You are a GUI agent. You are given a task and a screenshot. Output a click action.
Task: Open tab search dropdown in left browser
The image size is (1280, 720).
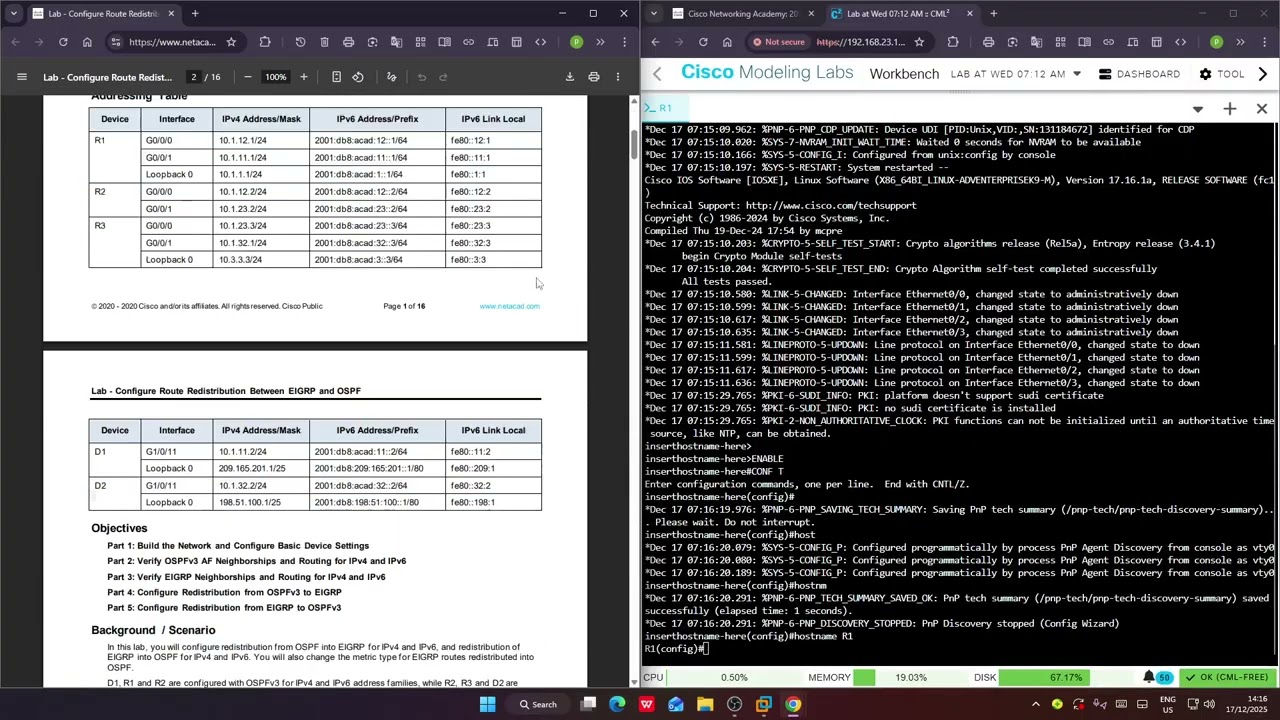click(x=13, y=14)
